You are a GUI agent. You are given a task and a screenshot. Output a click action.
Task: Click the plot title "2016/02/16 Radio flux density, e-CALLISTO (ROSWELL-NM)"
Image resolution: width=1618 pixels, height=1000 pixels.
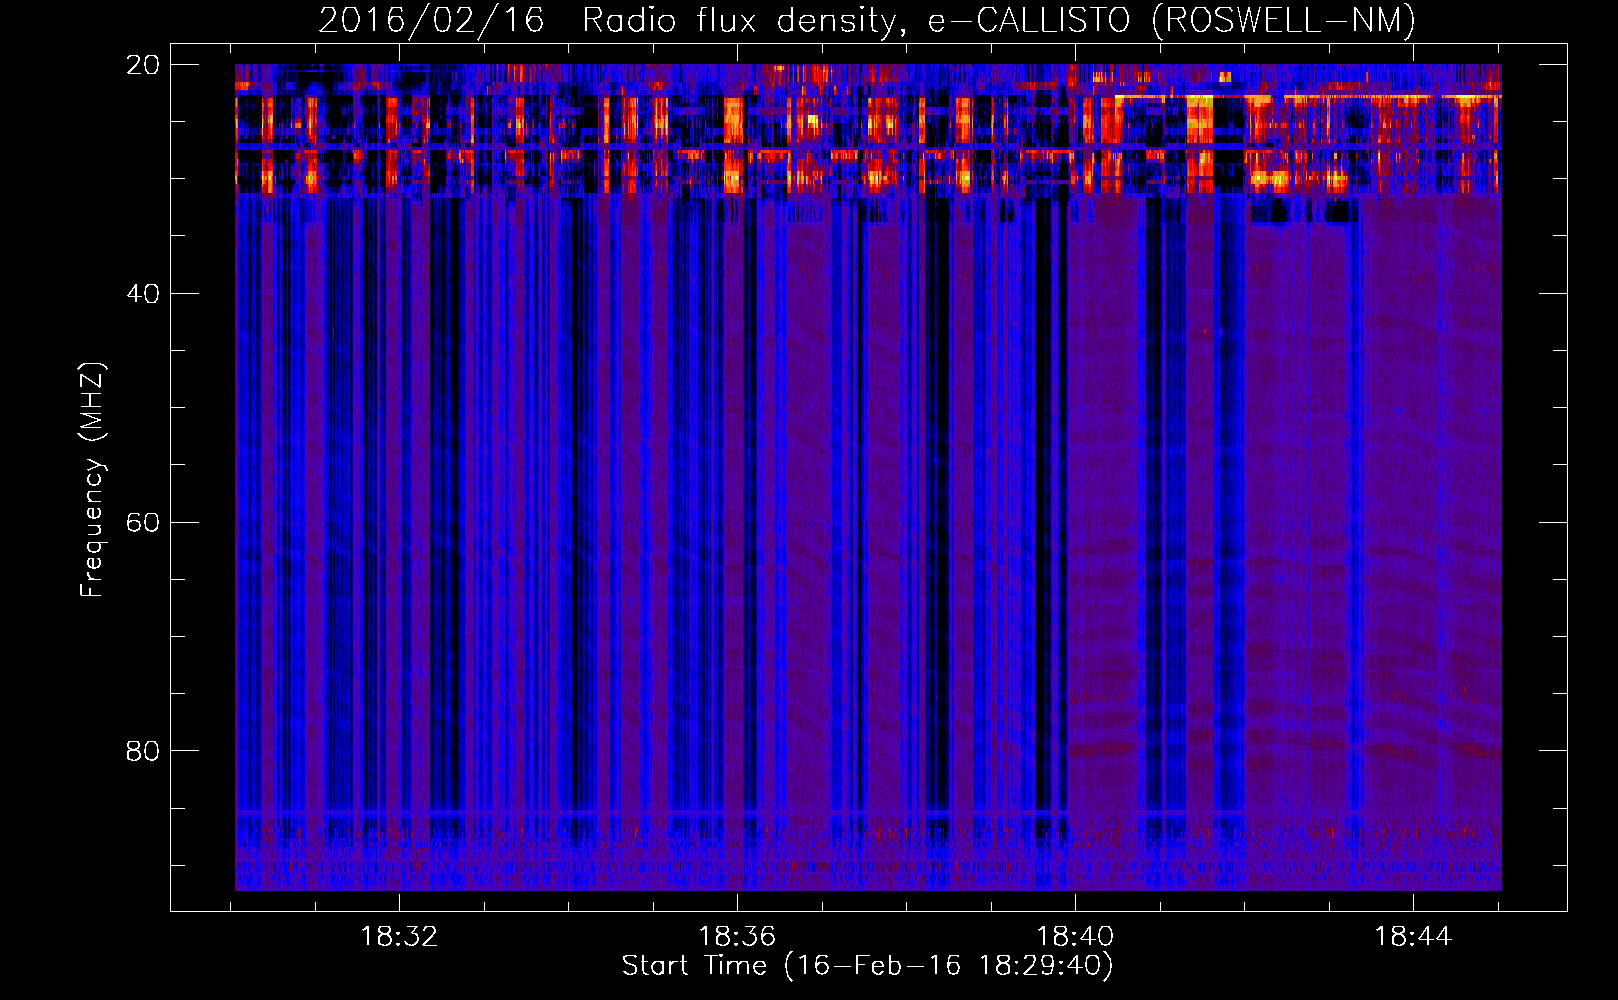867,21
